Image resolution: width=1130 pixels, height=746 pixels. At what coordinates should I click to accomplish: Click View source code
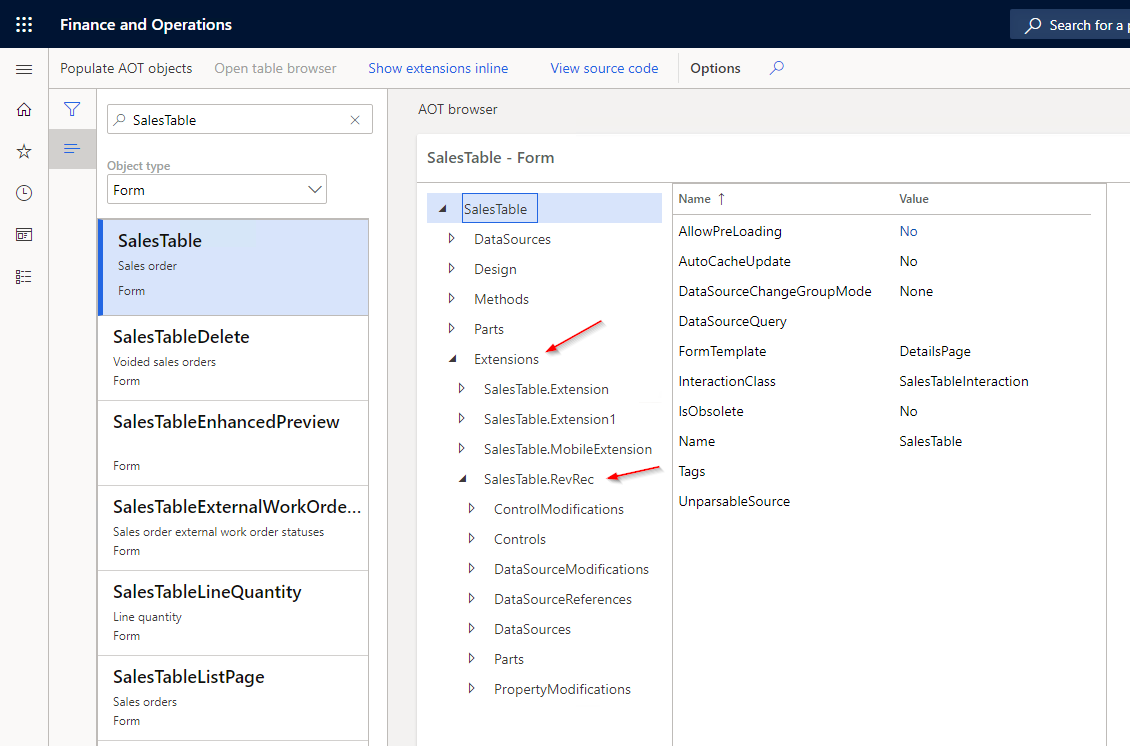click(x=604, y=68)
